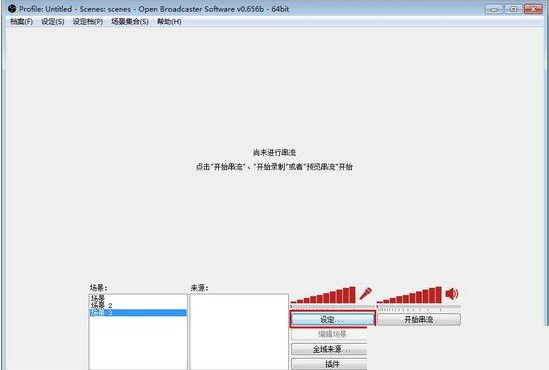Open the 帮助(H) help menu
The height and width of the screenshot is (370, 549).
pyautogui.click(x=169, y=22)
